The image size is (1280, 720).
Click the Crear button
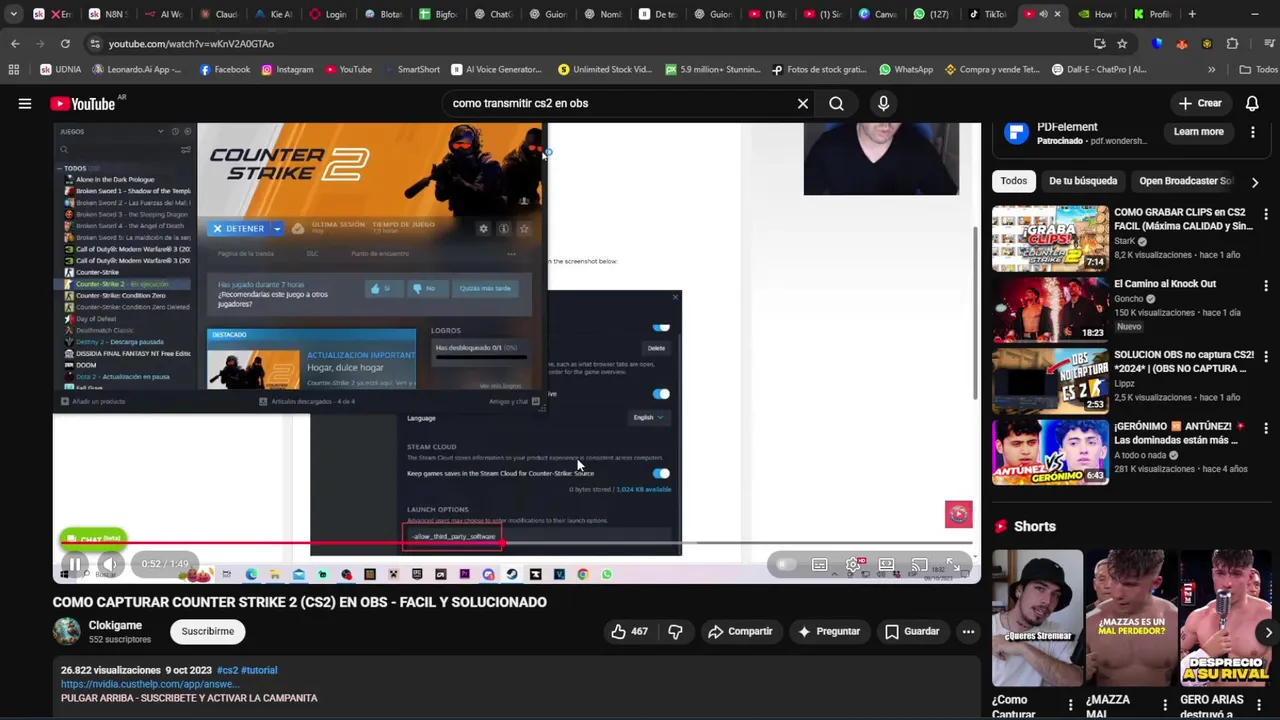1200,103
